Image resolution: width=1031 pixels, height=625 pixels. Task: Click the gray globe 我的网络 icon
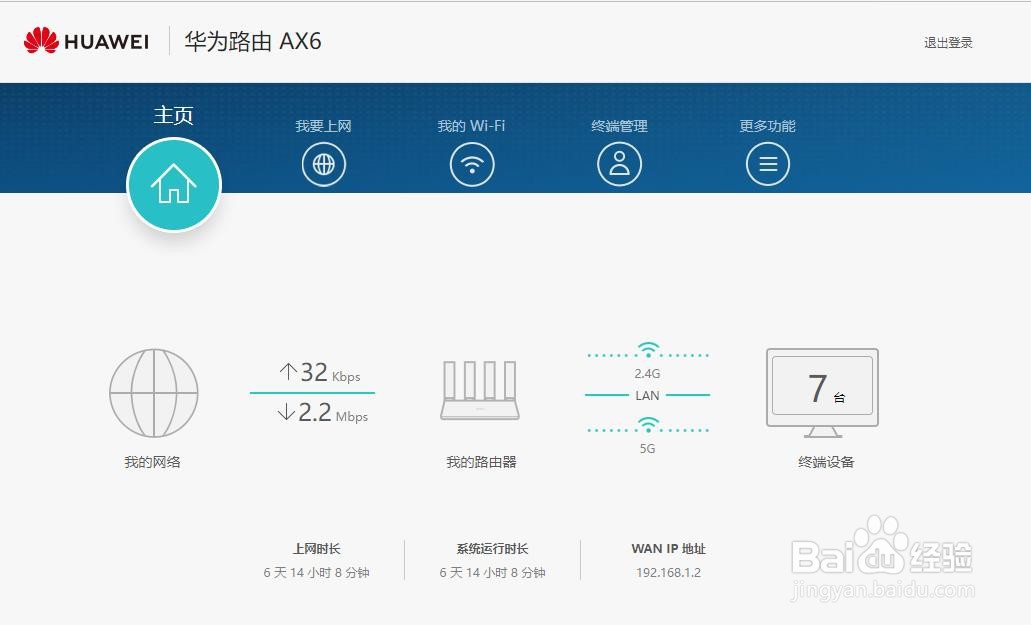(x=153, y=393)
